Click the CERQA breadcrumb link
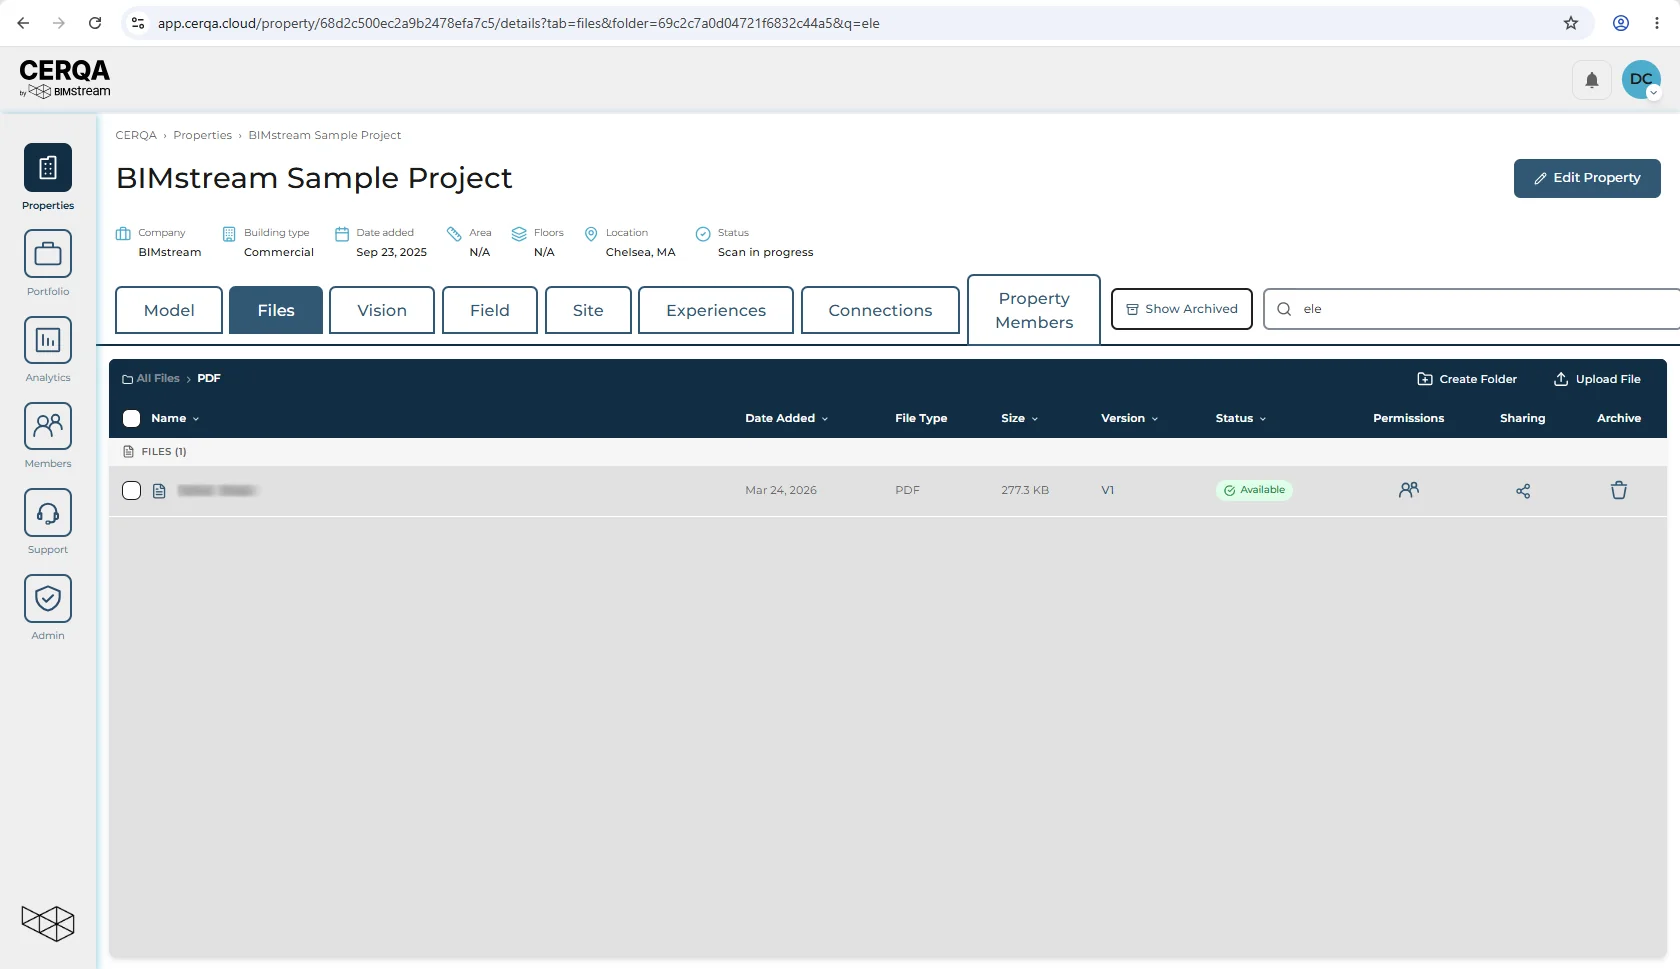Screen dimensions: 1680x969 click(x=136, y=135)
